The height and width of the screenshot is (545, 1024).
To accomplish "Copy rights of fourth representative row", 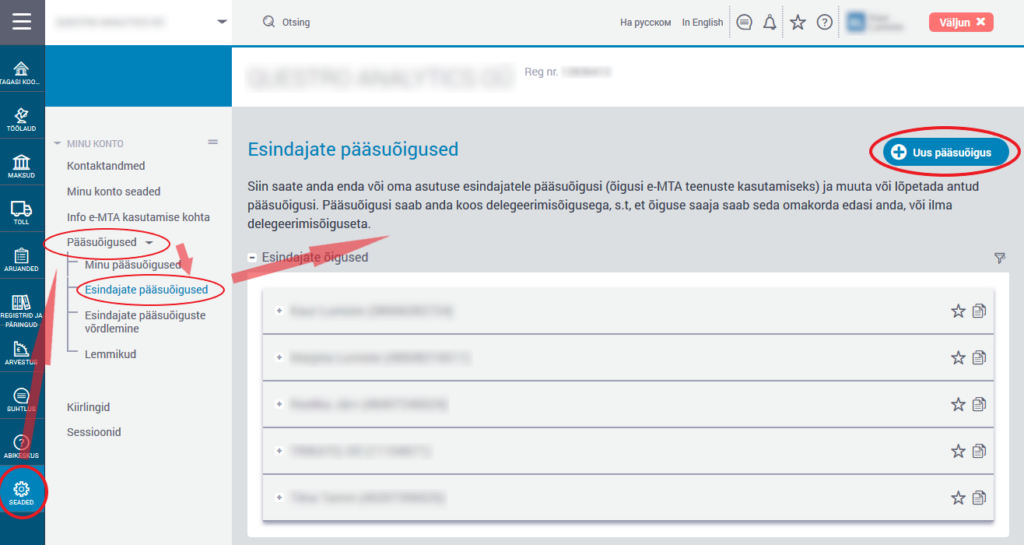I will click(979, 451).
